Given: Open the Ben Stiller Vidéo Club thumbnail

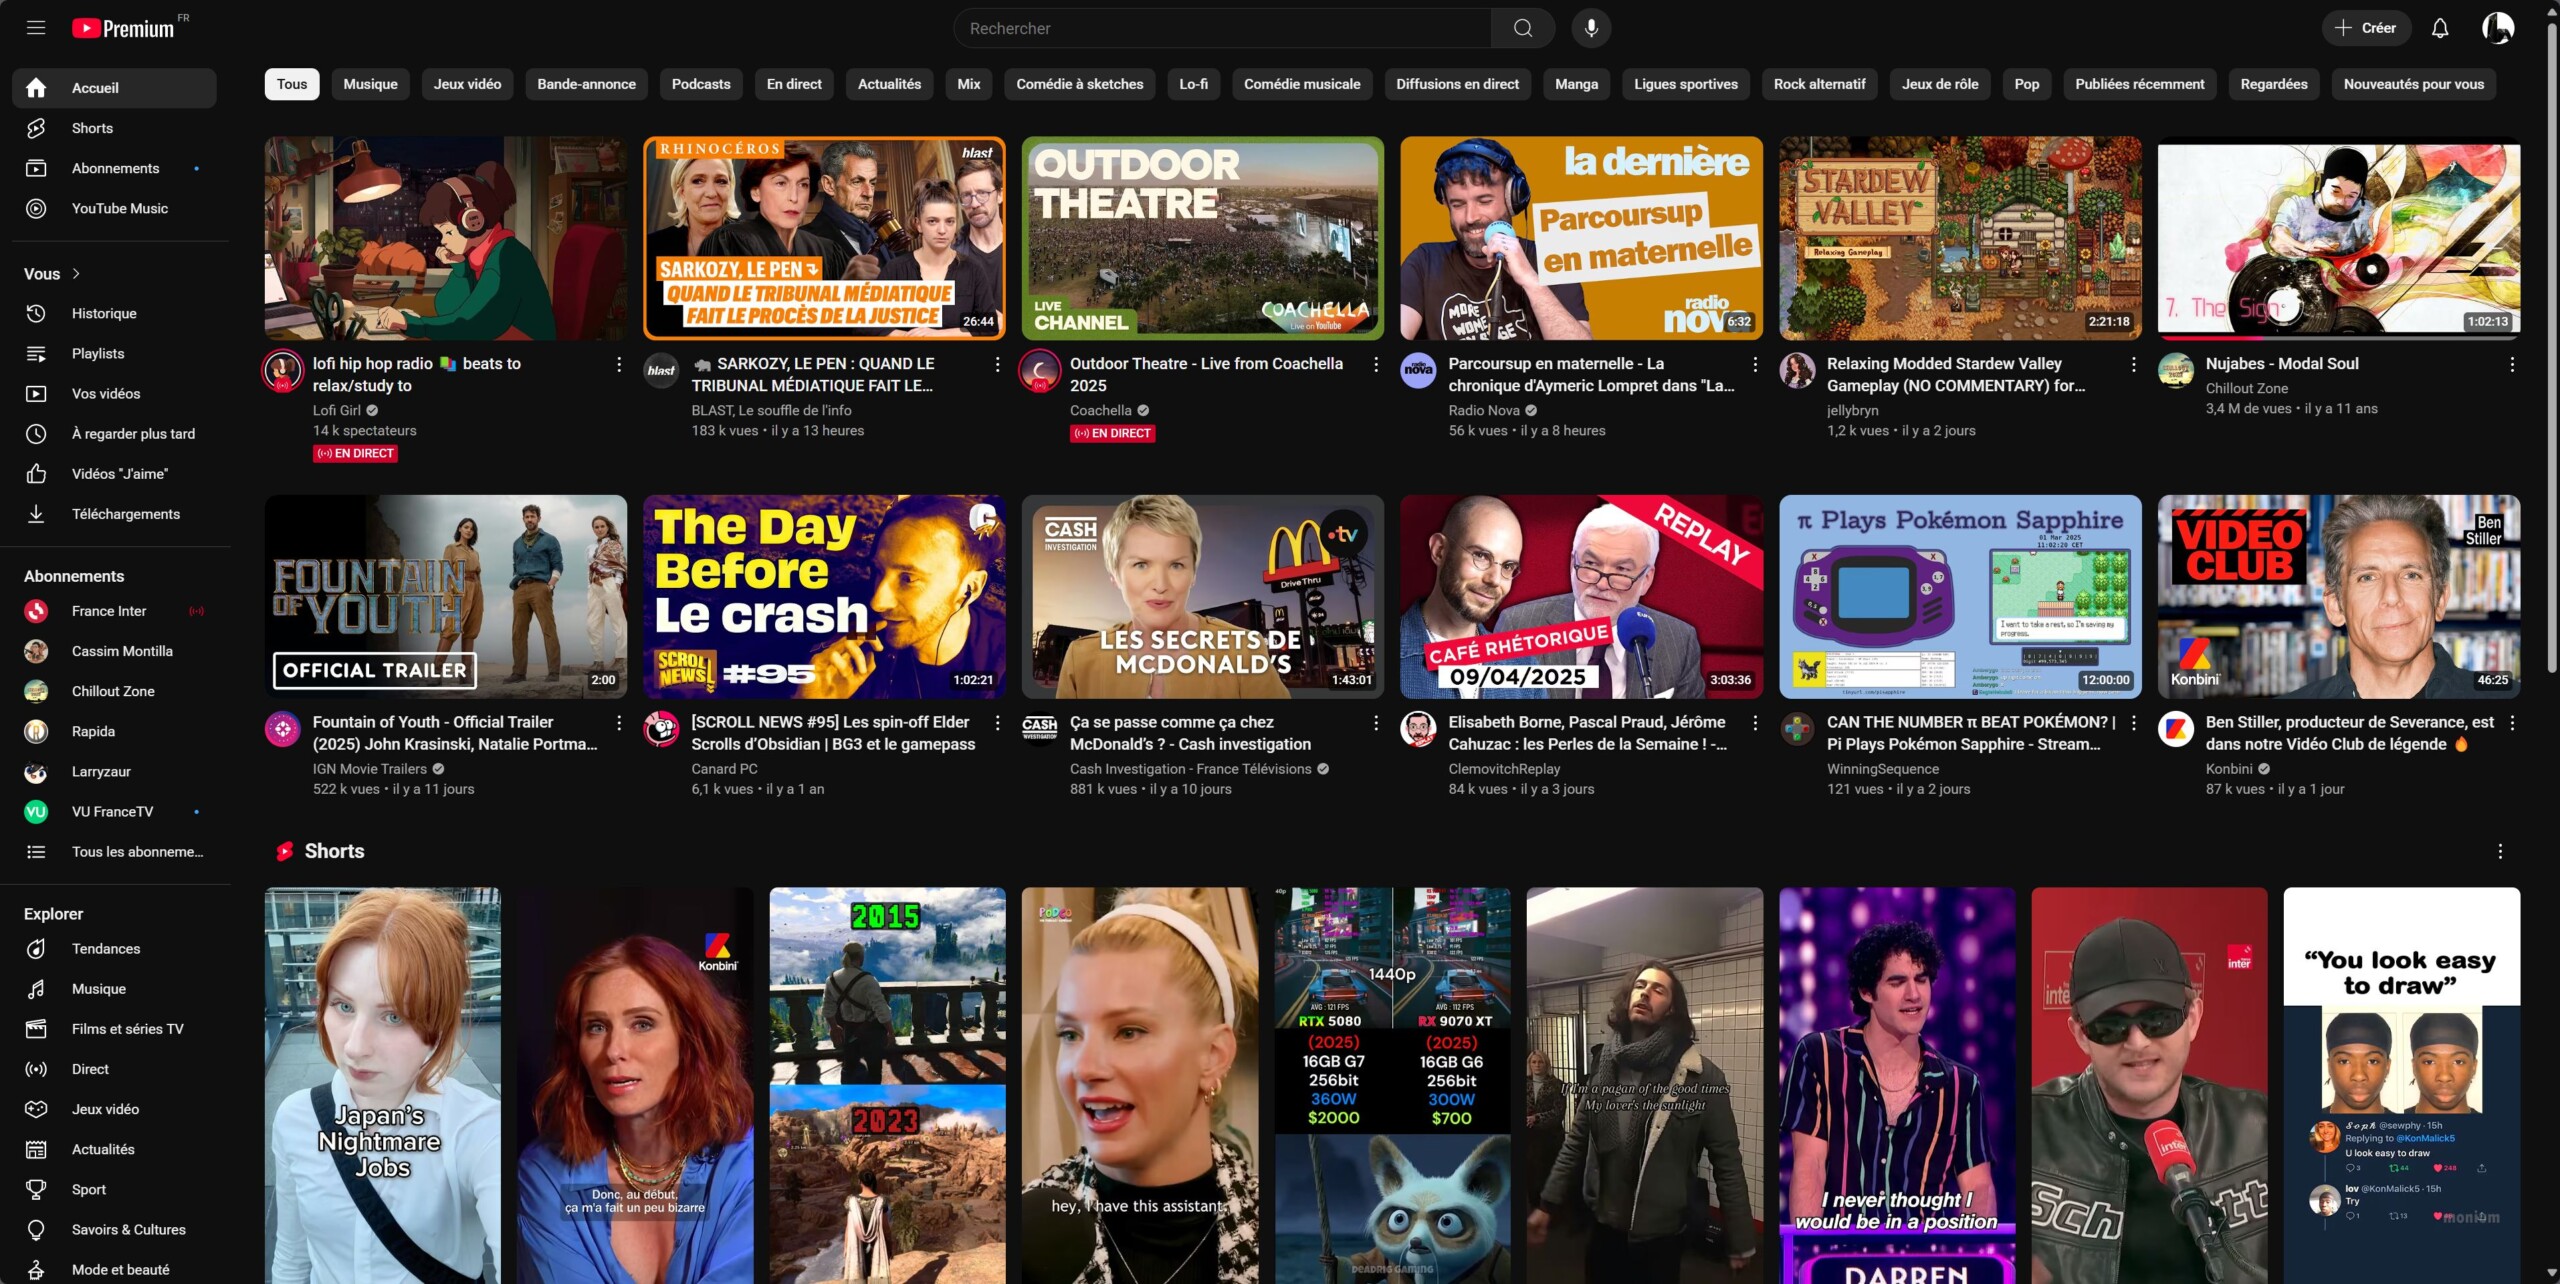Looking at the screenshot, I should 2339,596.
